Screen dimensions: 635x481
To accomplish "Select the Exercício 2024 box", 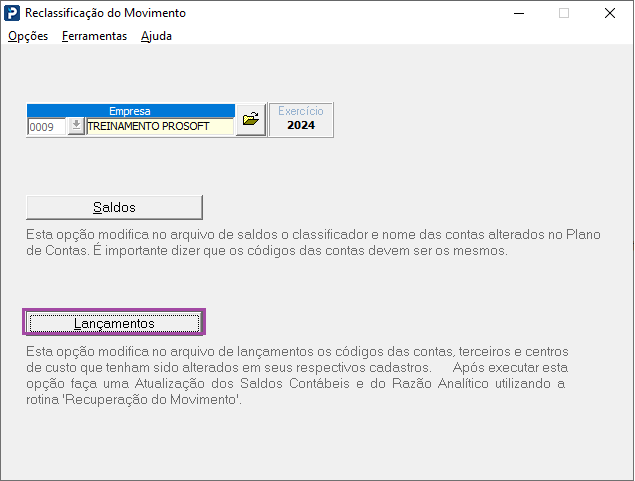I will (x=301, y=120).
